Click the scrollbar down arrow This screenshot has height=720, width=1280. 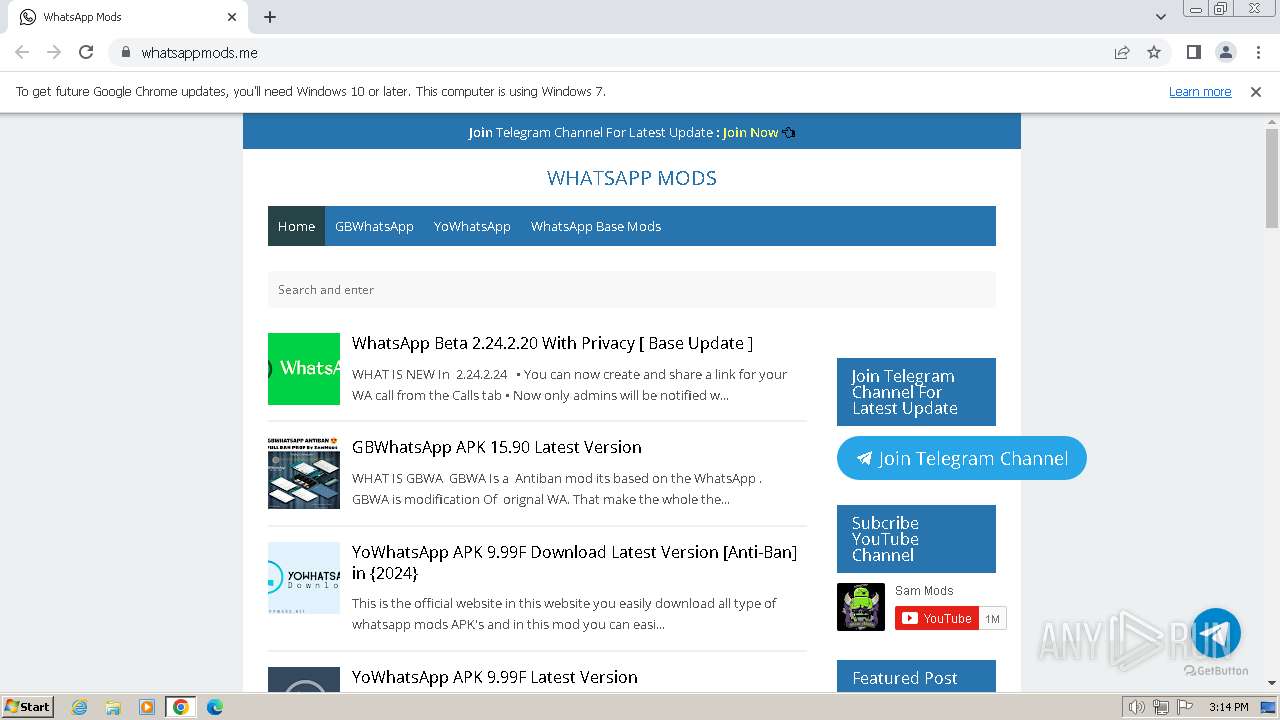tap(1272, 683)
